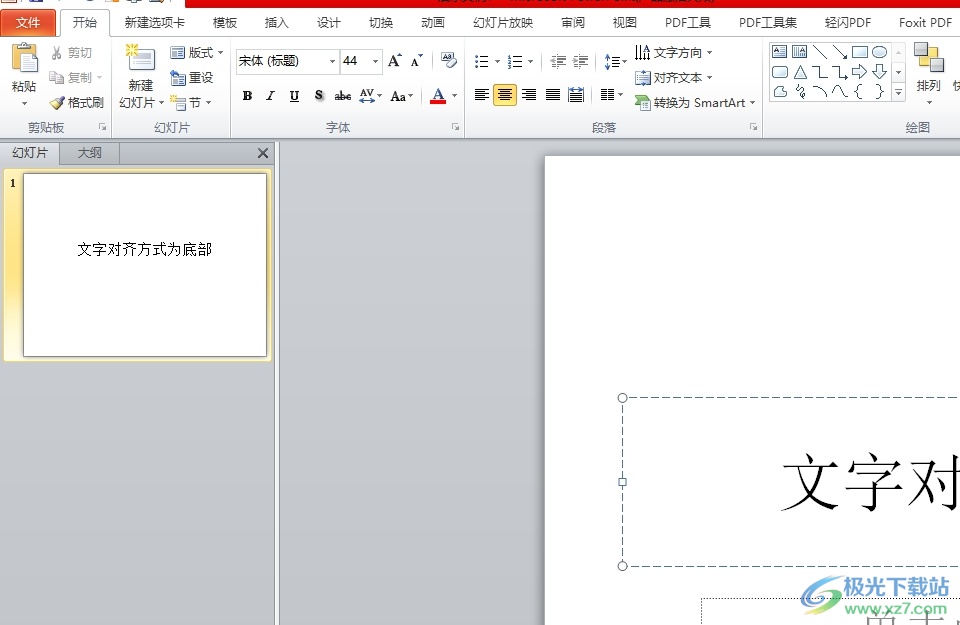960x625 pixels.
Task: Pick the straight line shape
Action: 820,52
